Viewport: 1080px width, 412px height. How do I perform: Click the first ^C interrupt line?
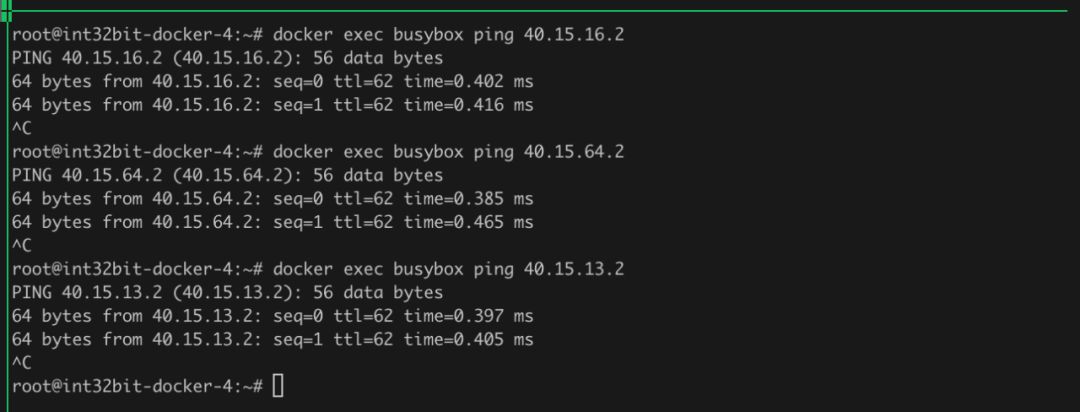tap(22, 128)
